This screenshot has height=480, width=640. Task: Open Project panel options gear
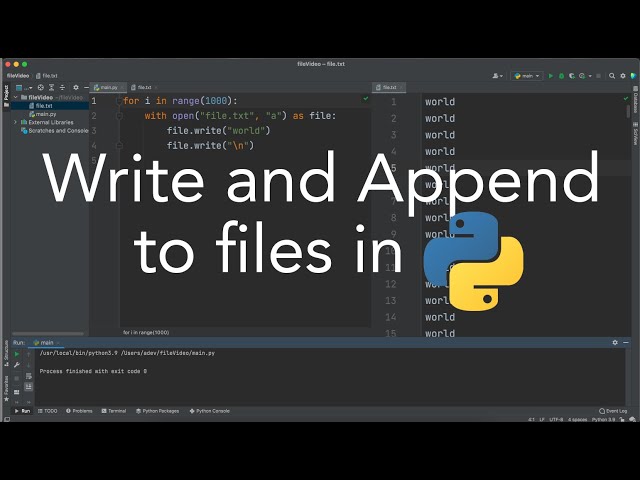[76, 87]
